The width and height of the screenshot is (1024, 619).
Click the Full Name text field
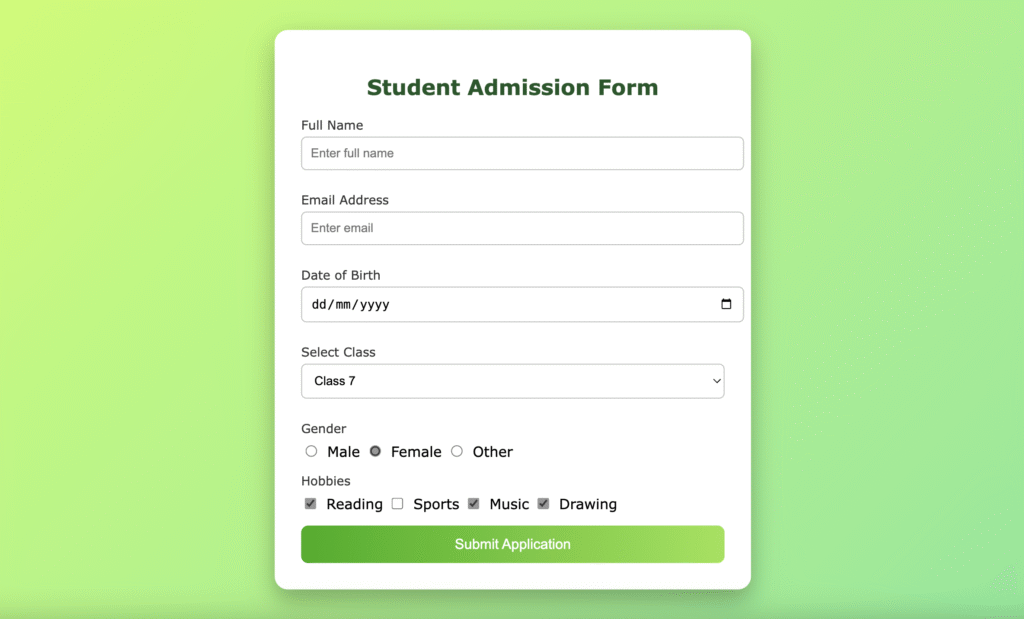click(522, 153)
